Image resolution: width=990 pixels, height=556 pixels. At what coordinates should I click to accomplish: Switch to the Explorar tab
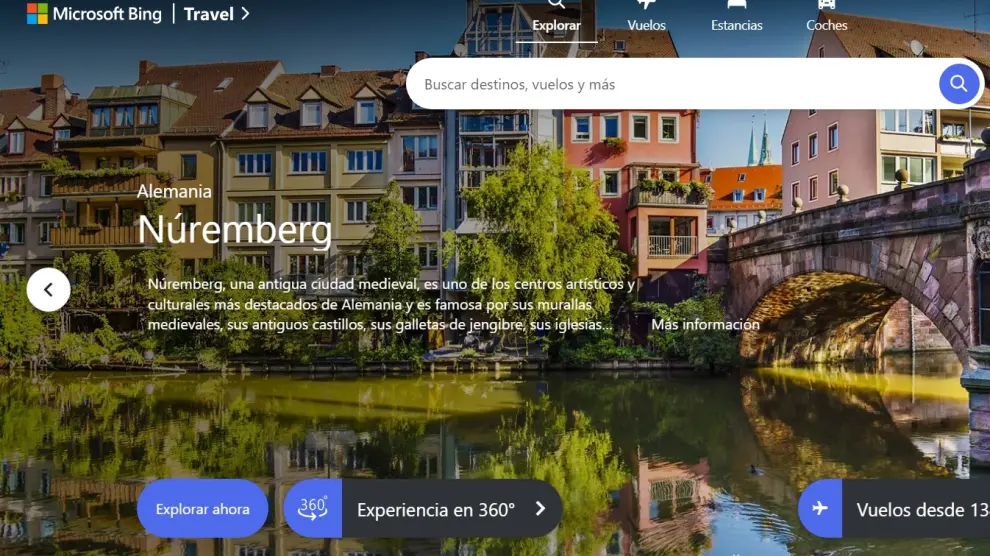pyautogui.click(x=556, y=25)
